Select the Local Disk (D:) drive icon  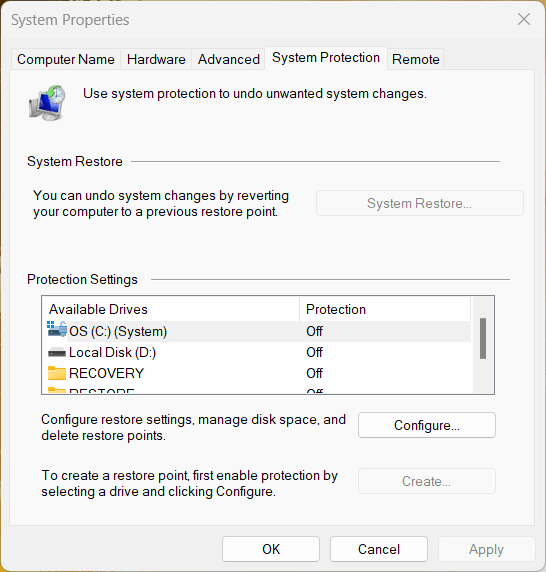(x=57, y=352)
